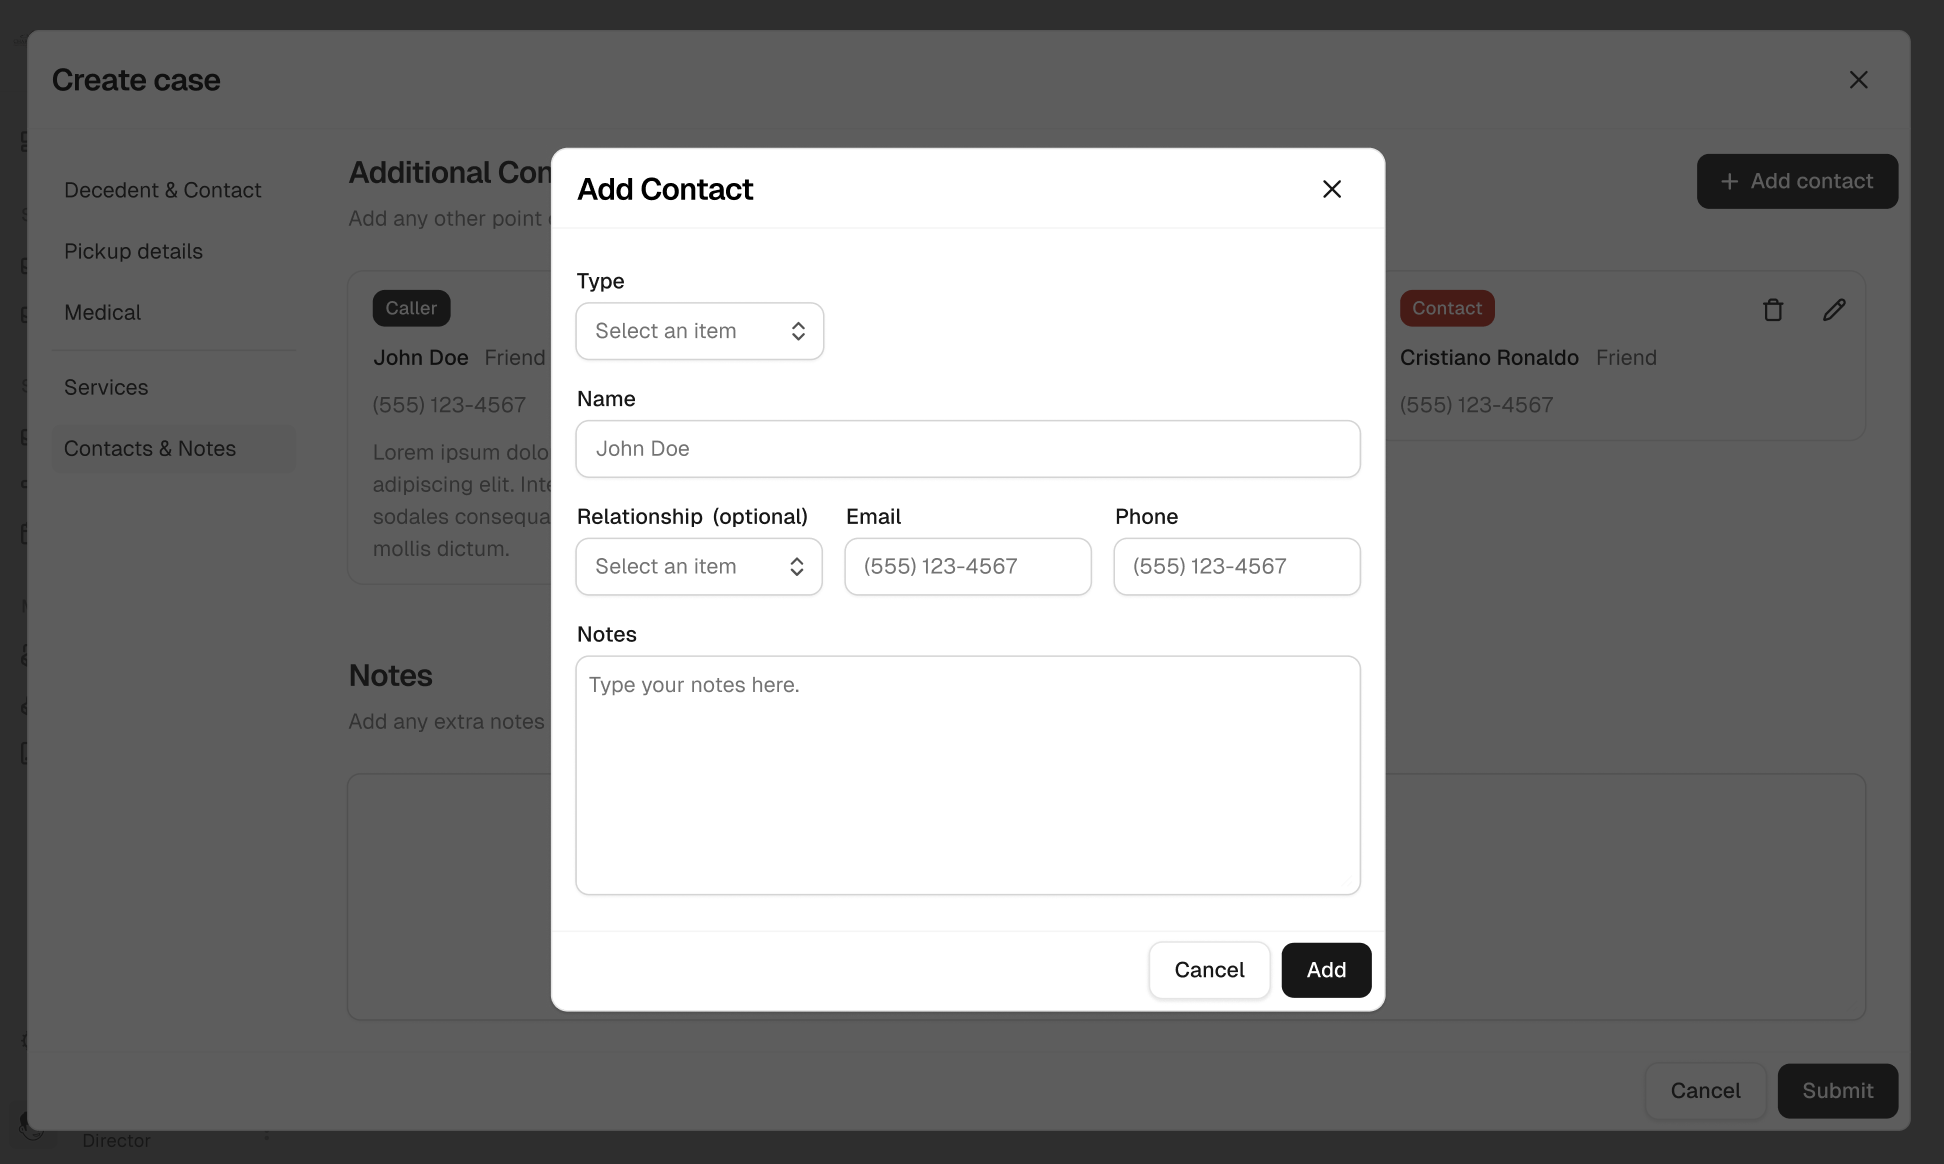Image resolution: width=1944 pixels, height=1164 pixels.
Task: Open the Type dropdown
Action: click(x=699, y=331)
